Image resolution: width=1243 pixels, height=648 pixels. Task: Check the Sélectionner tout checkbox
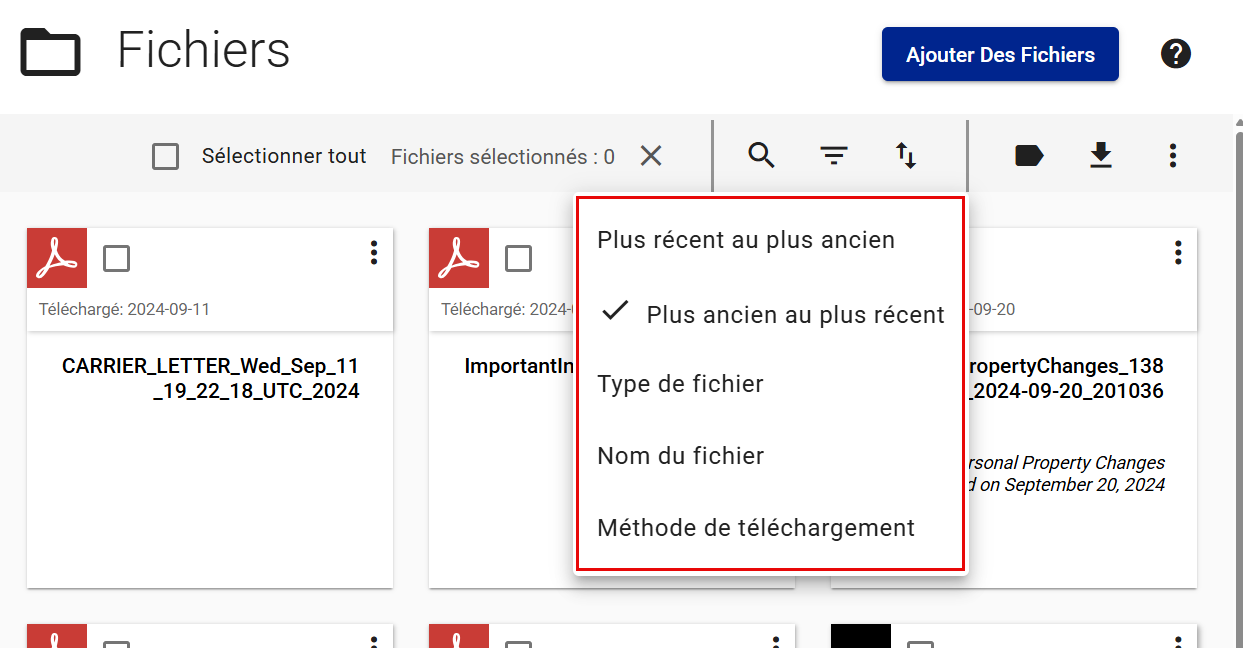click(x=166, y=157)
